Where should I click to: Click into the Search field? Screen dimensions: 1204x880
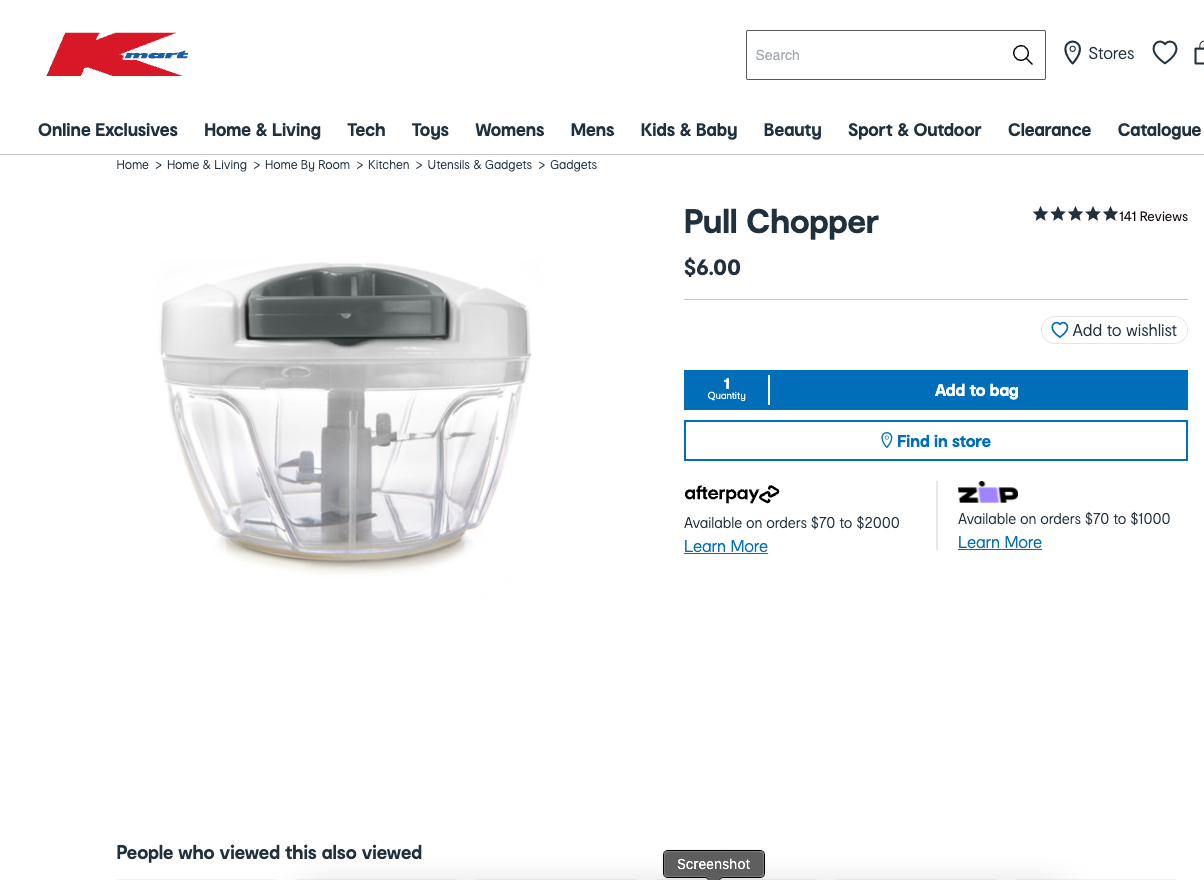[x=876, y=55]
